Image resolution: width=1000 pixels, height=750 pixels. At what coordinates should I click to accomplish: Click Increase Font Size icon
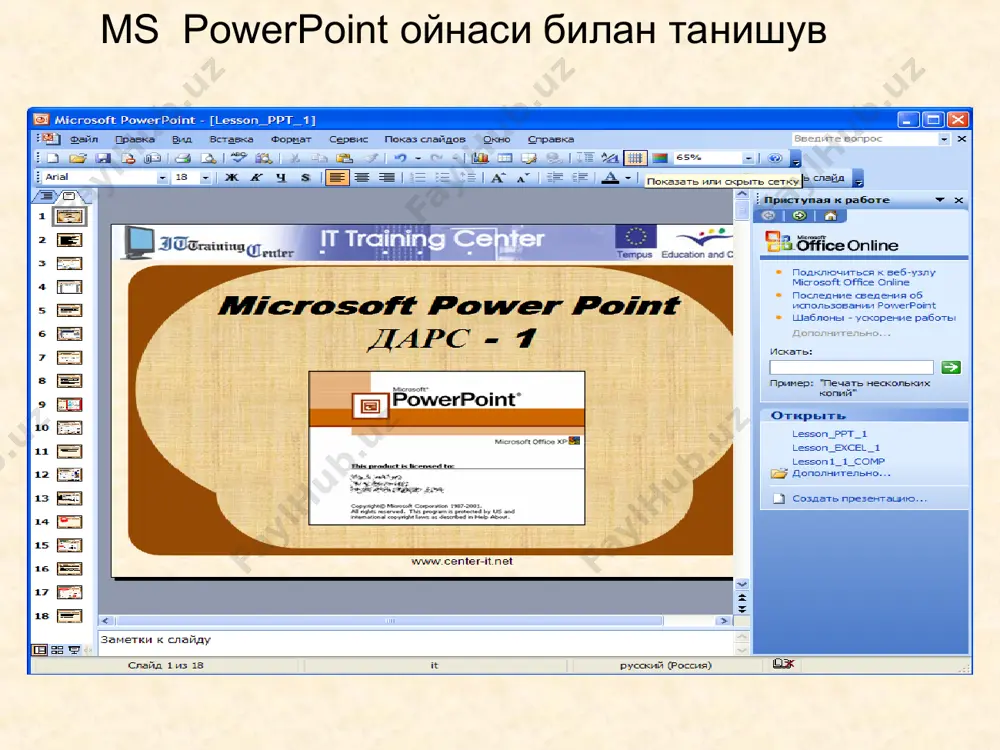(497, 177)
